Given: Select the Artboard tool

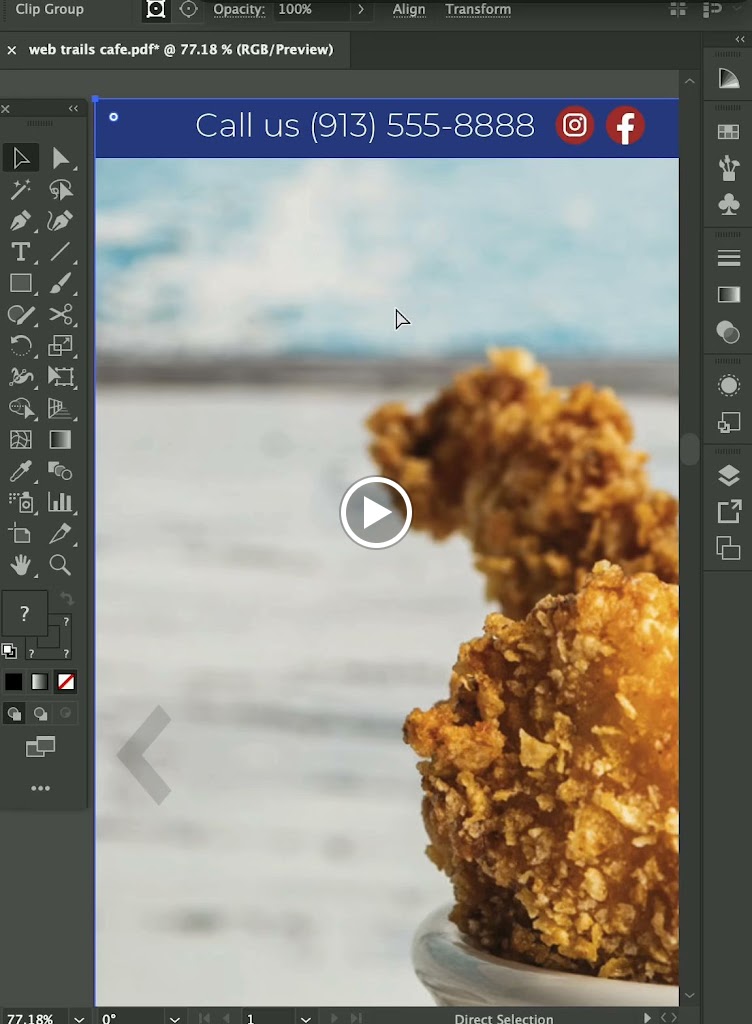Looking at the screenshot, I should point(21,534).
